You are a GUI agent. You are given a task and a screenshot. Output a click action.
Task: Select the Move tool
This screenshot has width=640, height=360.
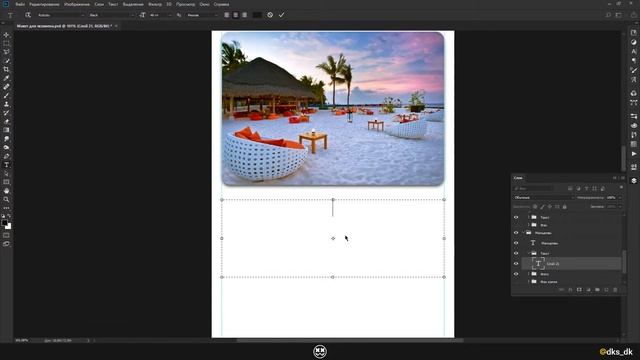[x=6, y=35]
